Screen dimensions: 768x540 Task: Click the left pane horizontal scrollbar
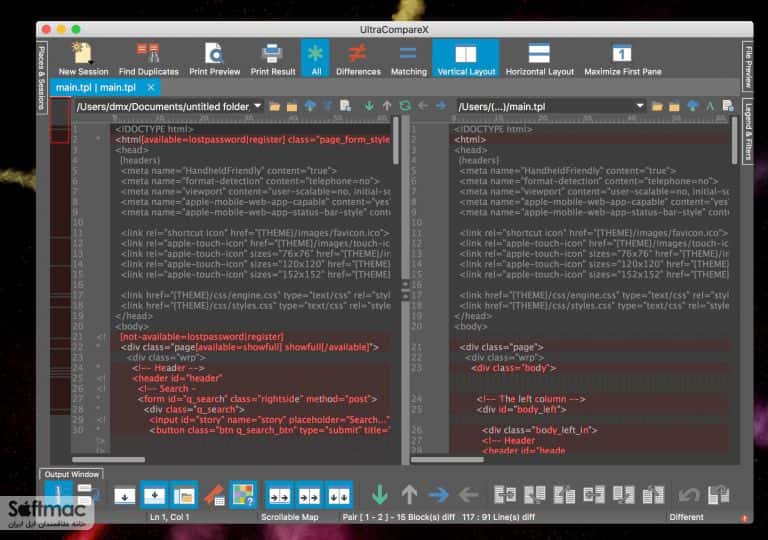coord(109,460)
